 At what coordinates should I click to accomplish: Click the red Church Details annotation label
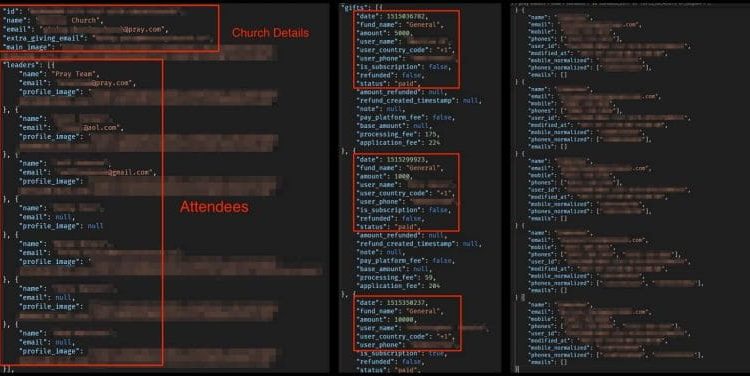pos(270,33)
